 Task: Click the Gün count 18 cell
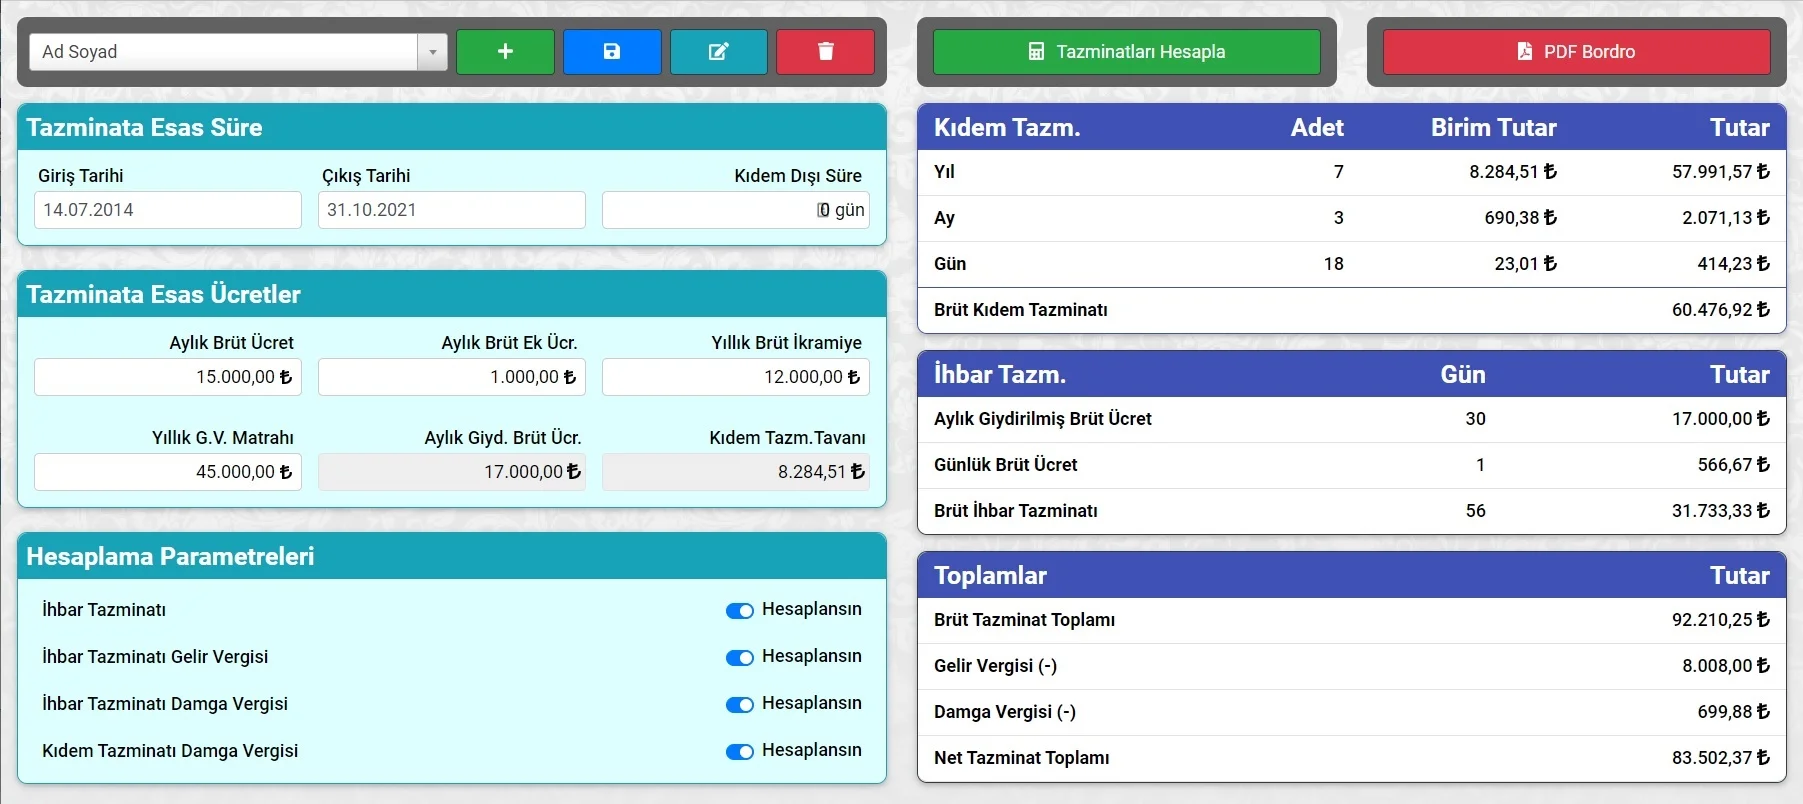[x=1334, y=264]
